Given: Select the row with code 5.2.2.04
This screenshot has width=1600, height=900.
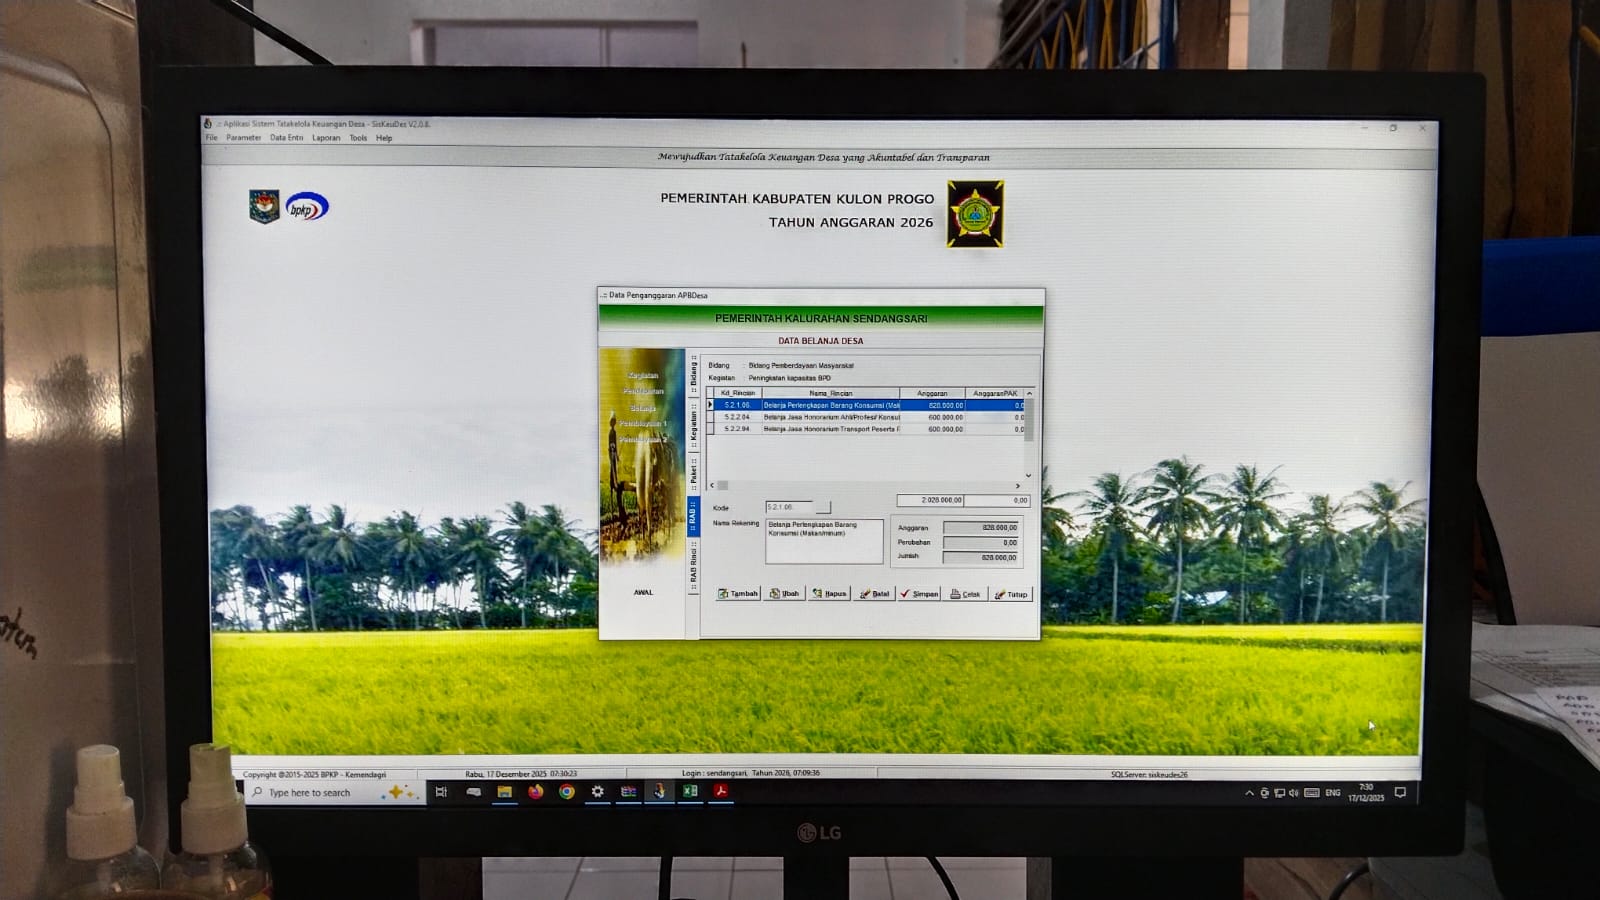Looking at the screenshot, I should point(830,417).
